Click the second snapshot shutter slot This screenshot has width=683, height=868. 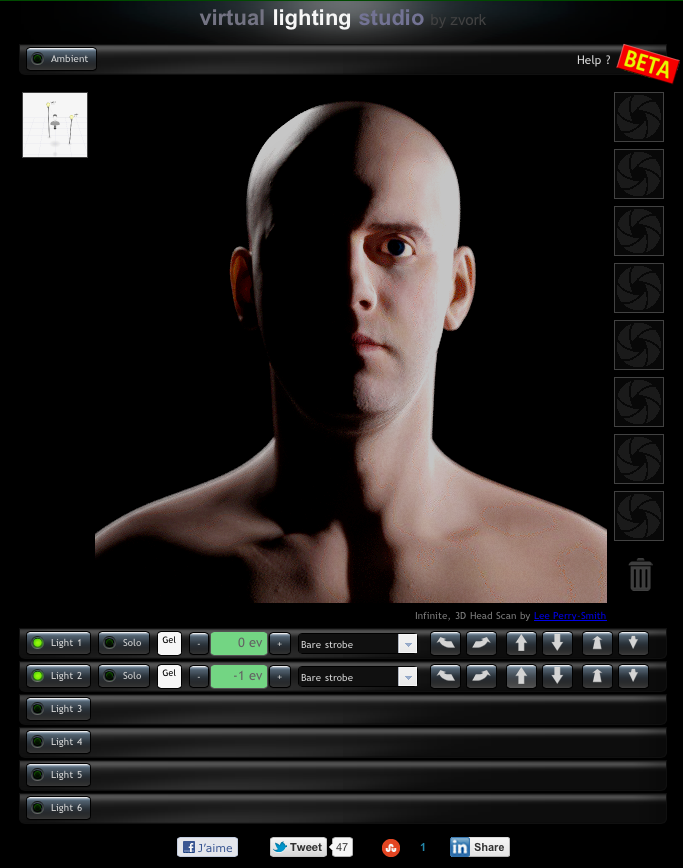(639, 174)
